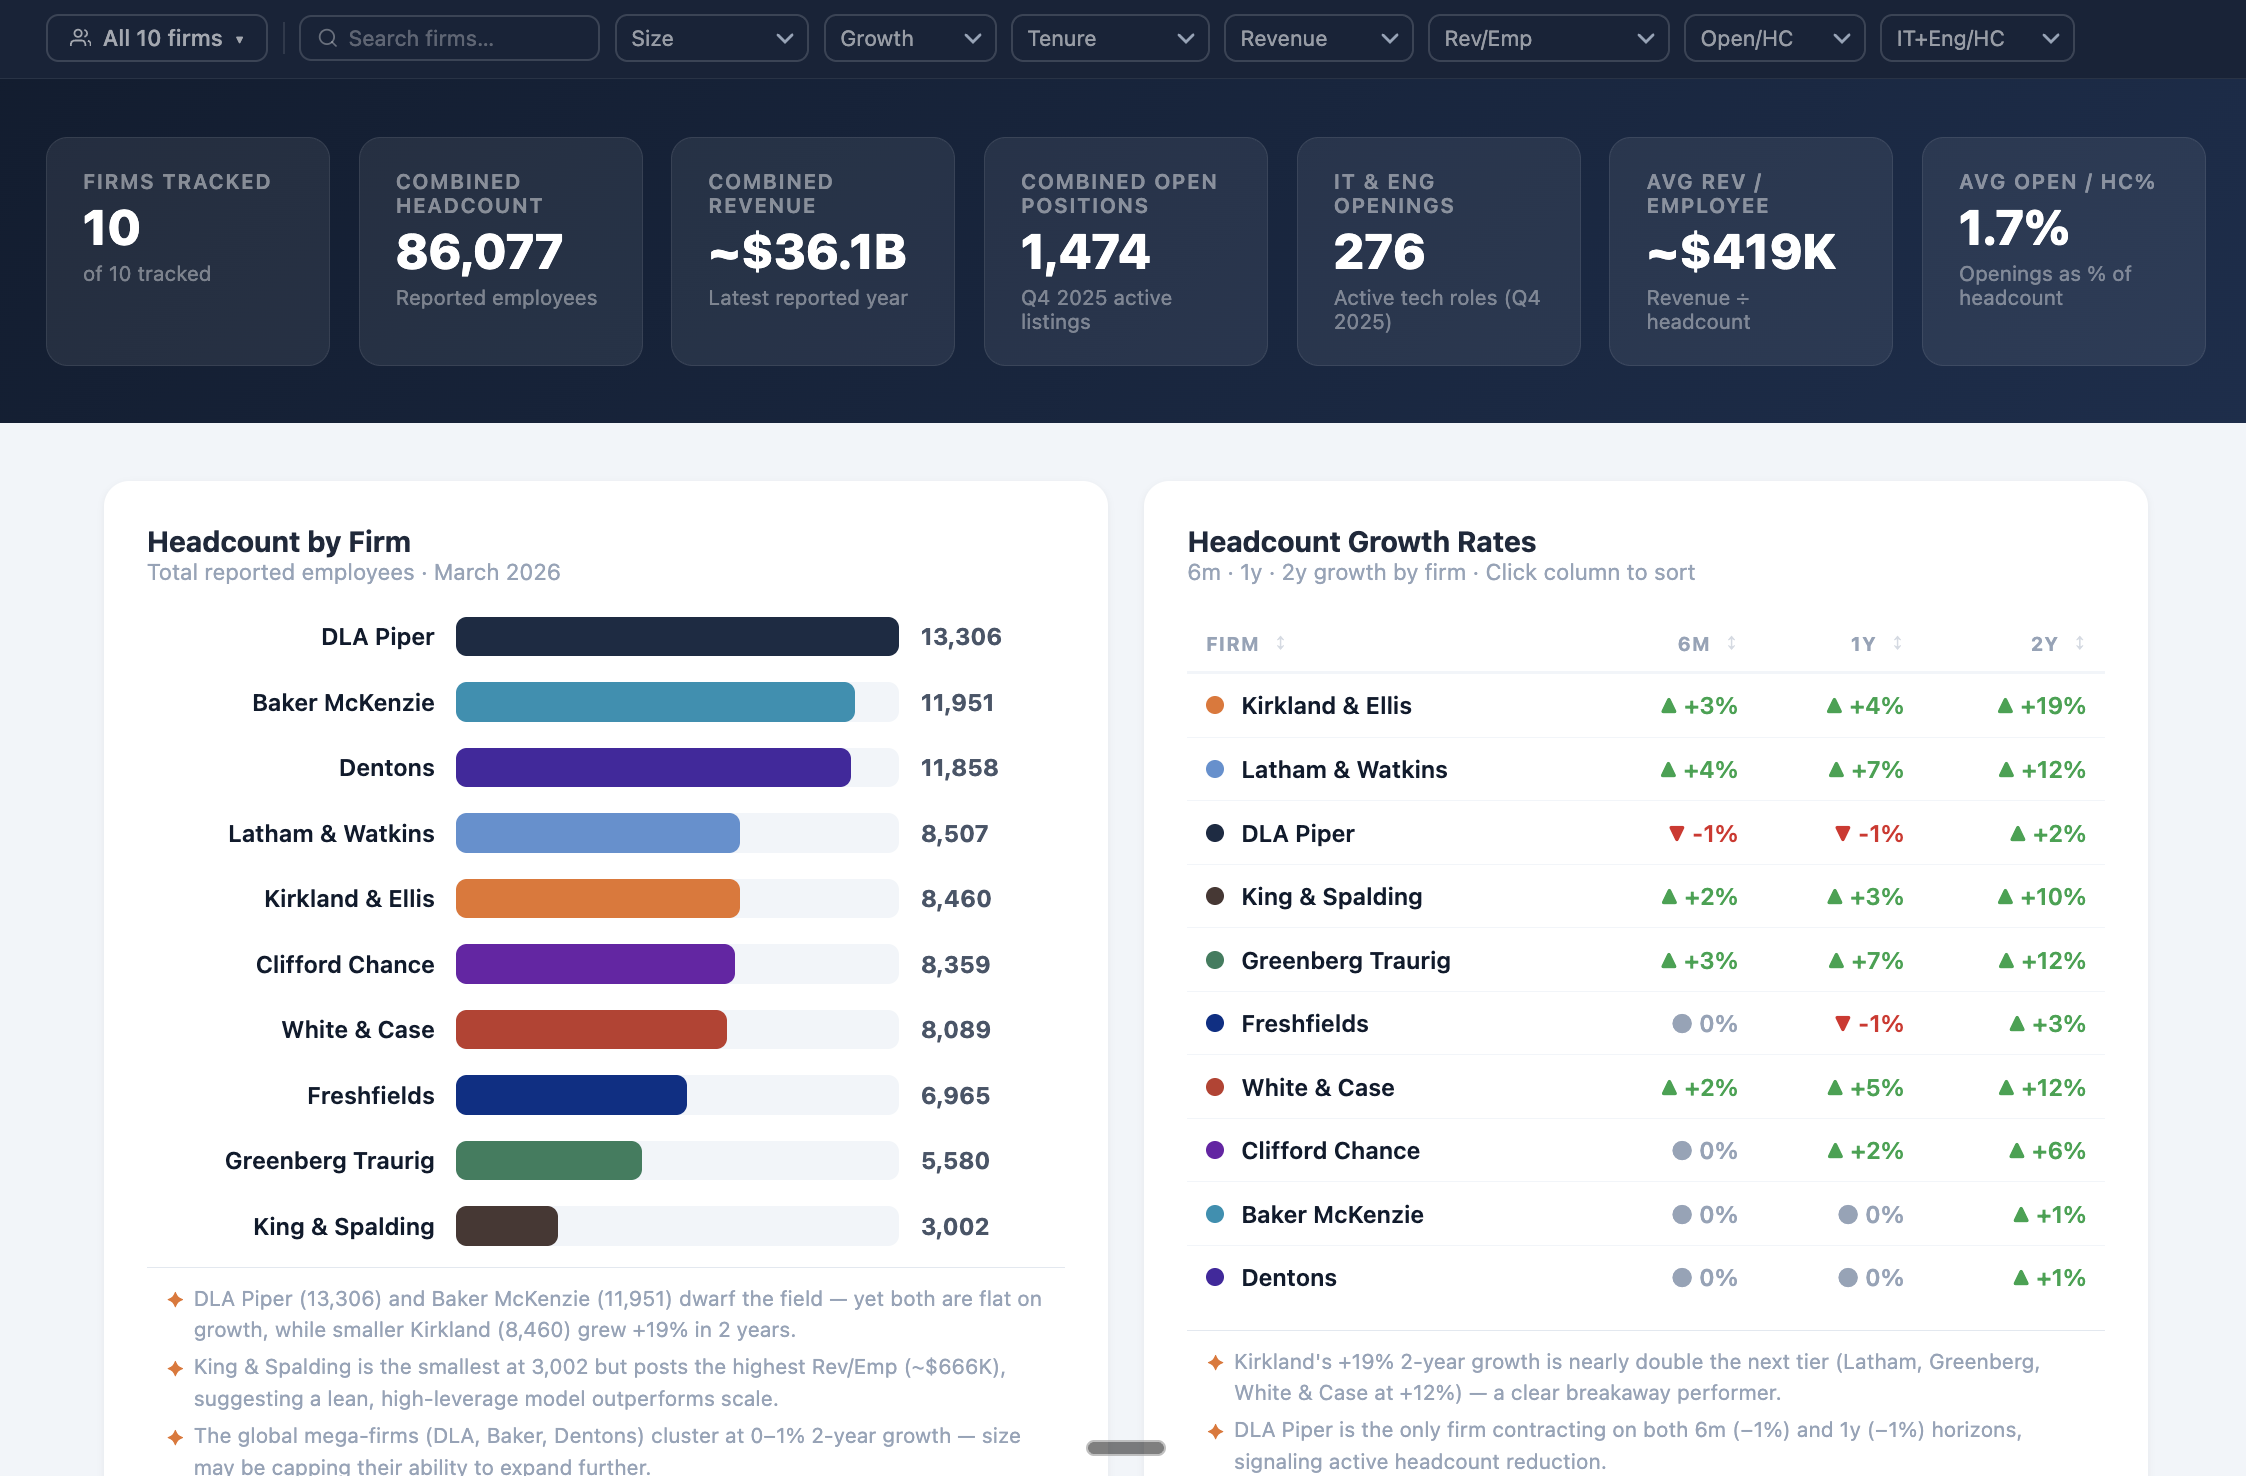
Task: Click Freshfields -1% 1Y value
Action: tap(1869, 1024)
